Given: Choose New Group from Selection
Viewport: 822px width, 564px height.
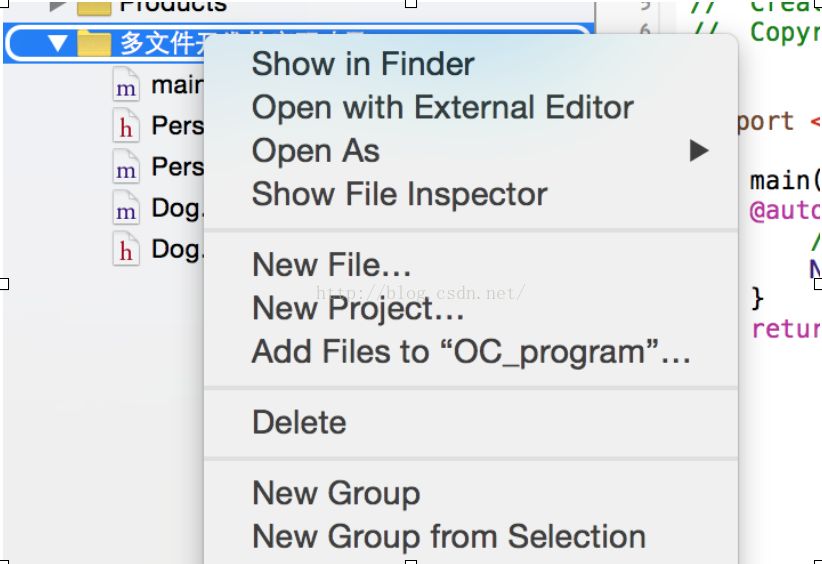Looking at the screenshot, I should [x=449, y=537].
